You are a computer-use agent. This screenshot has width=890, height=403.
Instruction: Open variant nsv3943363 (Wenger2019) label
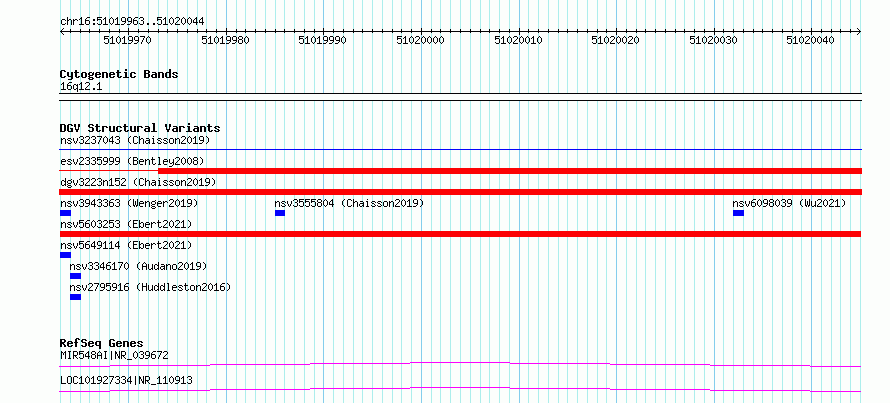click(129, 203)
